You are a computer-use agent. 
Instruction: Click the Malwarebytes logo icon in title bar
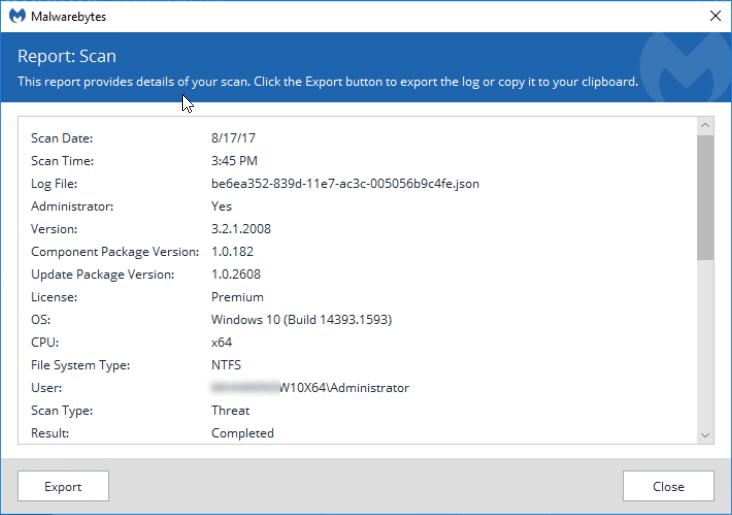tap(17, 16)
